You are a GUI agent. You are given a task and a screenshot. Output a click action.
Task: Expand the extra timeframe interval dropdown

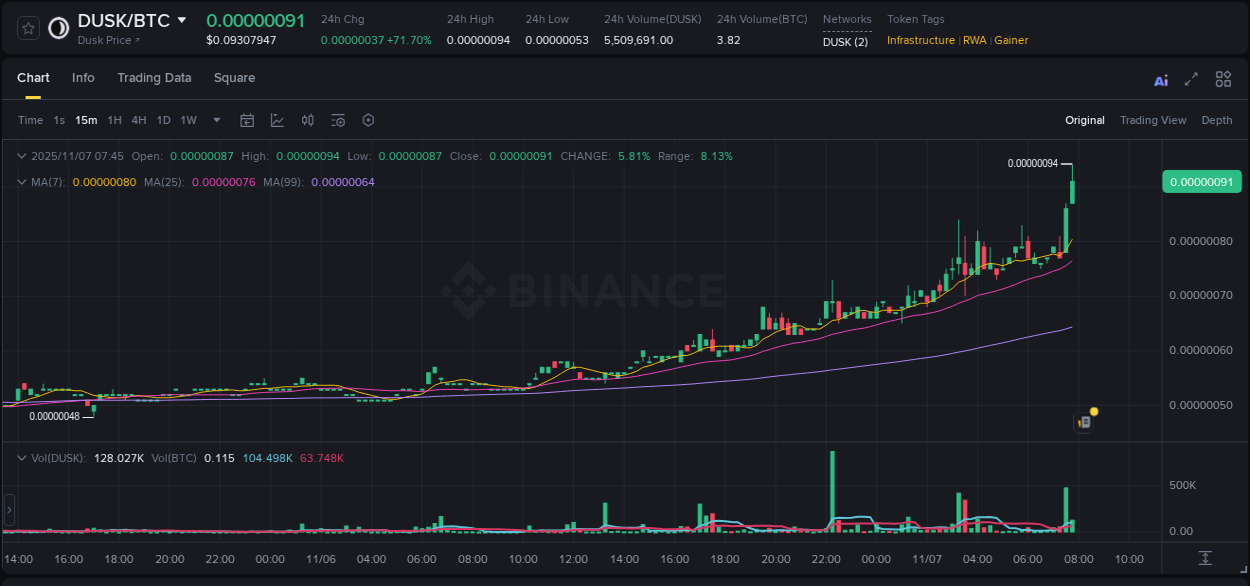(216, 120)
